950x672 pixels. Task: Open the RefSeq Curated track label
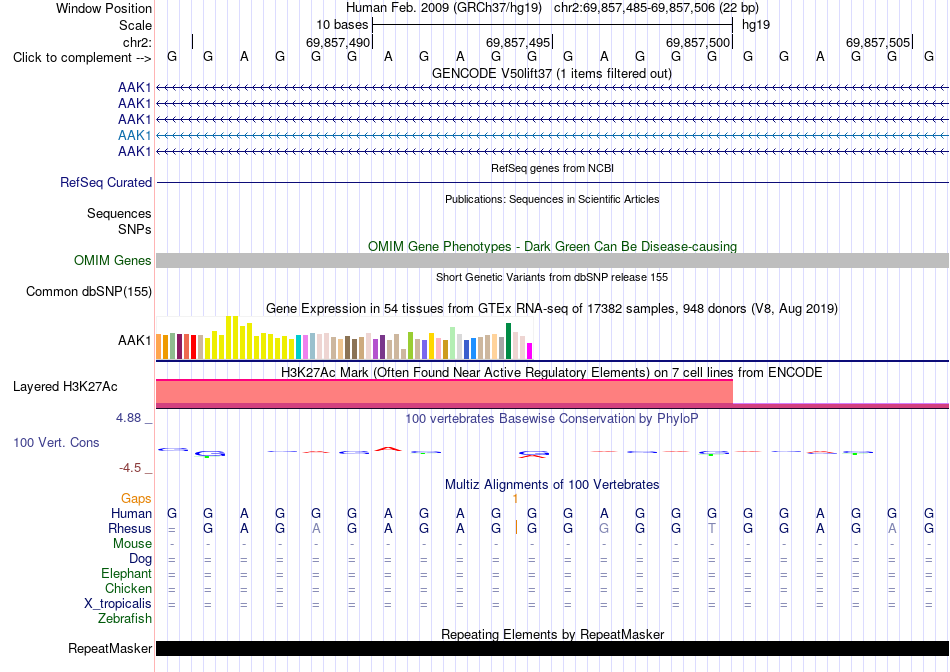pyautogui.click(x=106, y=182)
